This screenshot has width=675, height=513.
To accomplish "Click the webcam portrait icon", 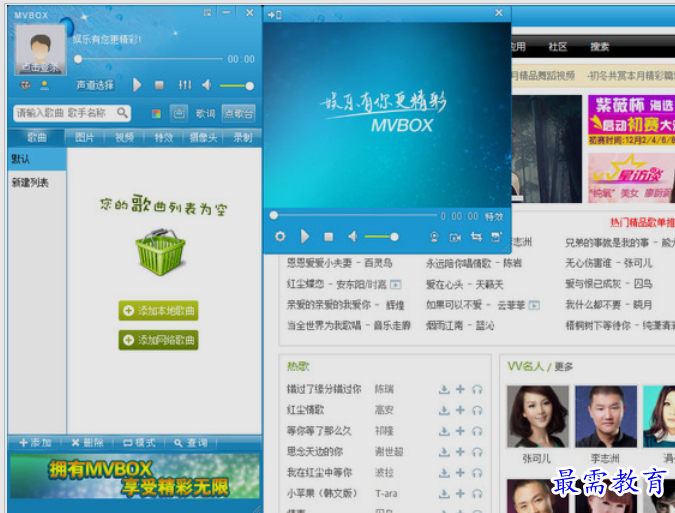I will click(x=434, y=237).
